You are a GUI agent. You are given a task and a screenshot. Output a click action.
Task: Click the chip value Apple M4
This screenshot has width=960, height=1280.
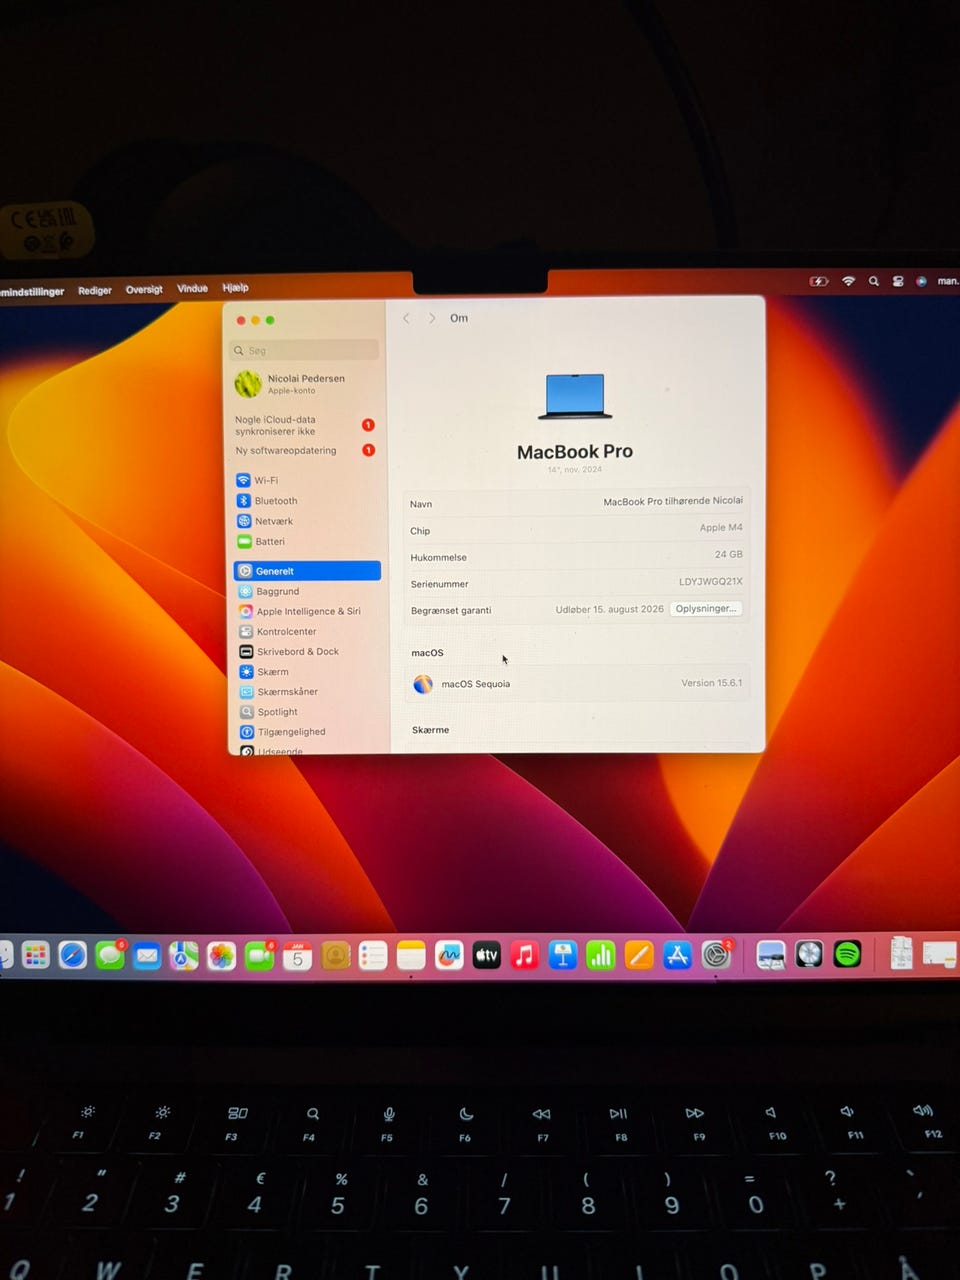pos(721,527)
